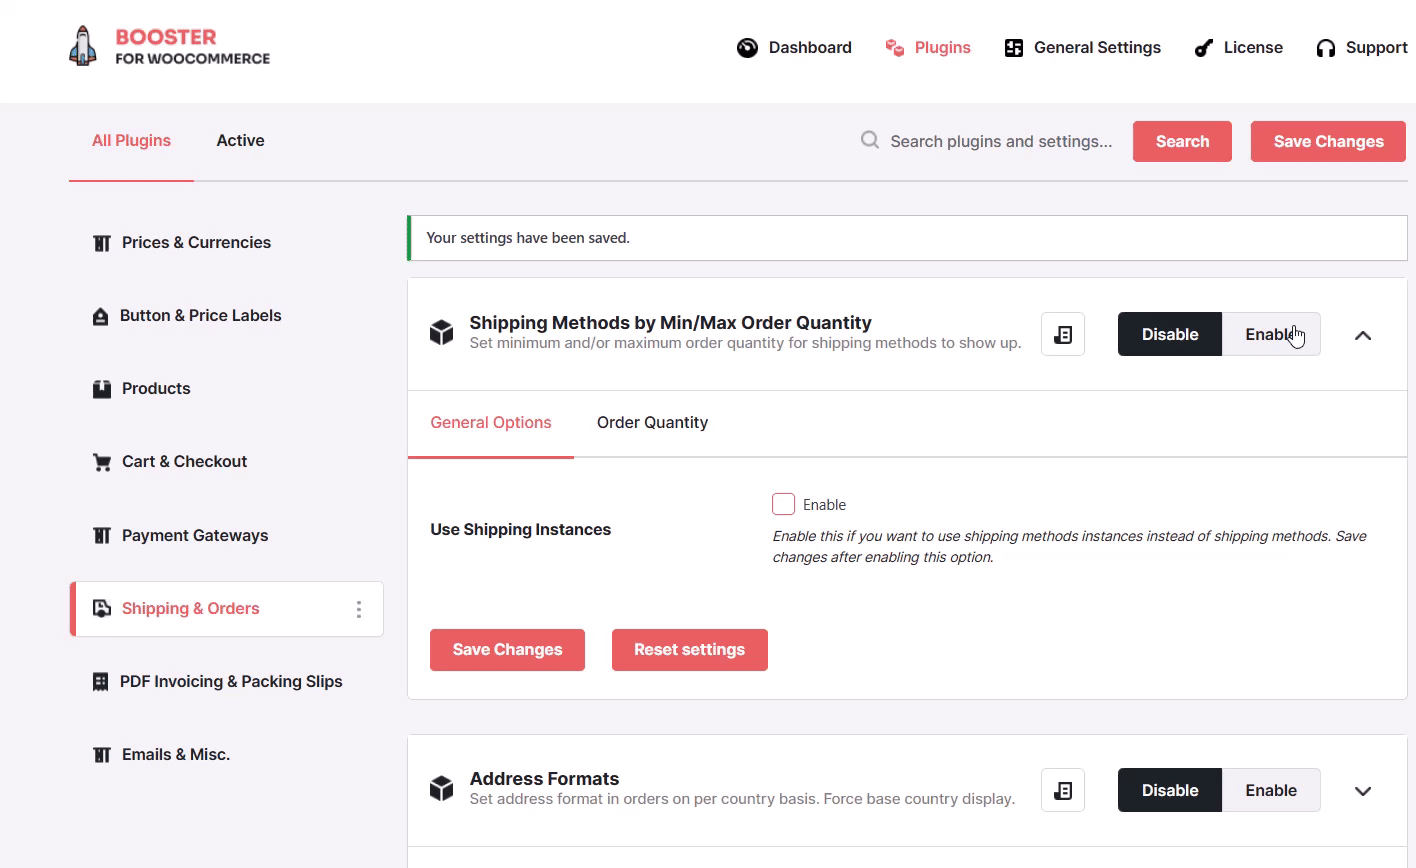Enable Shipping Methods by Min/Max Order Quantity

(x=1271, y=335)
